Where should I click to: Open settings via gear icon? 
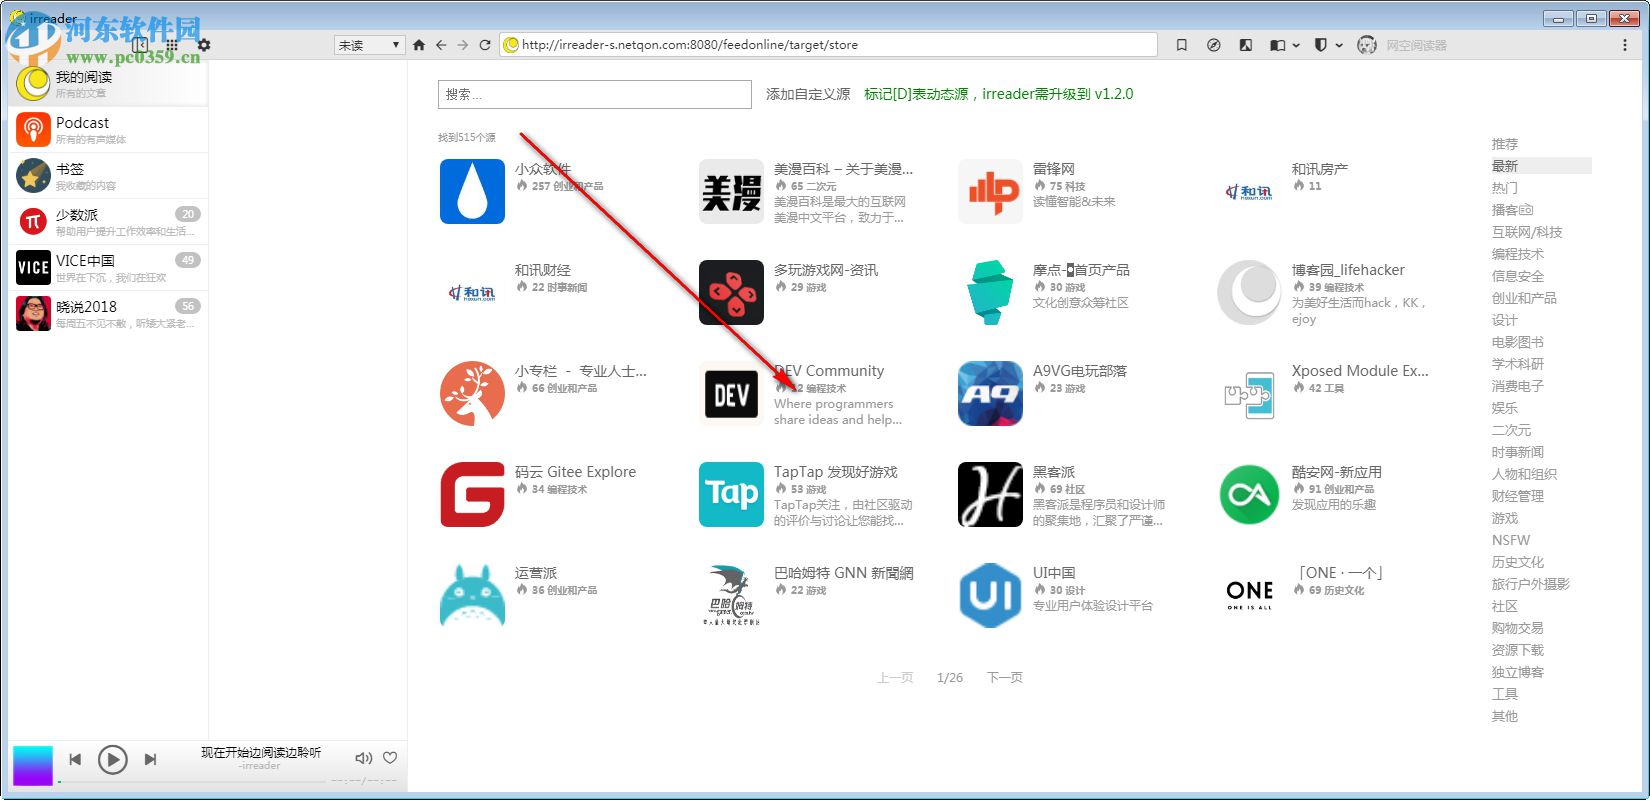204,45
